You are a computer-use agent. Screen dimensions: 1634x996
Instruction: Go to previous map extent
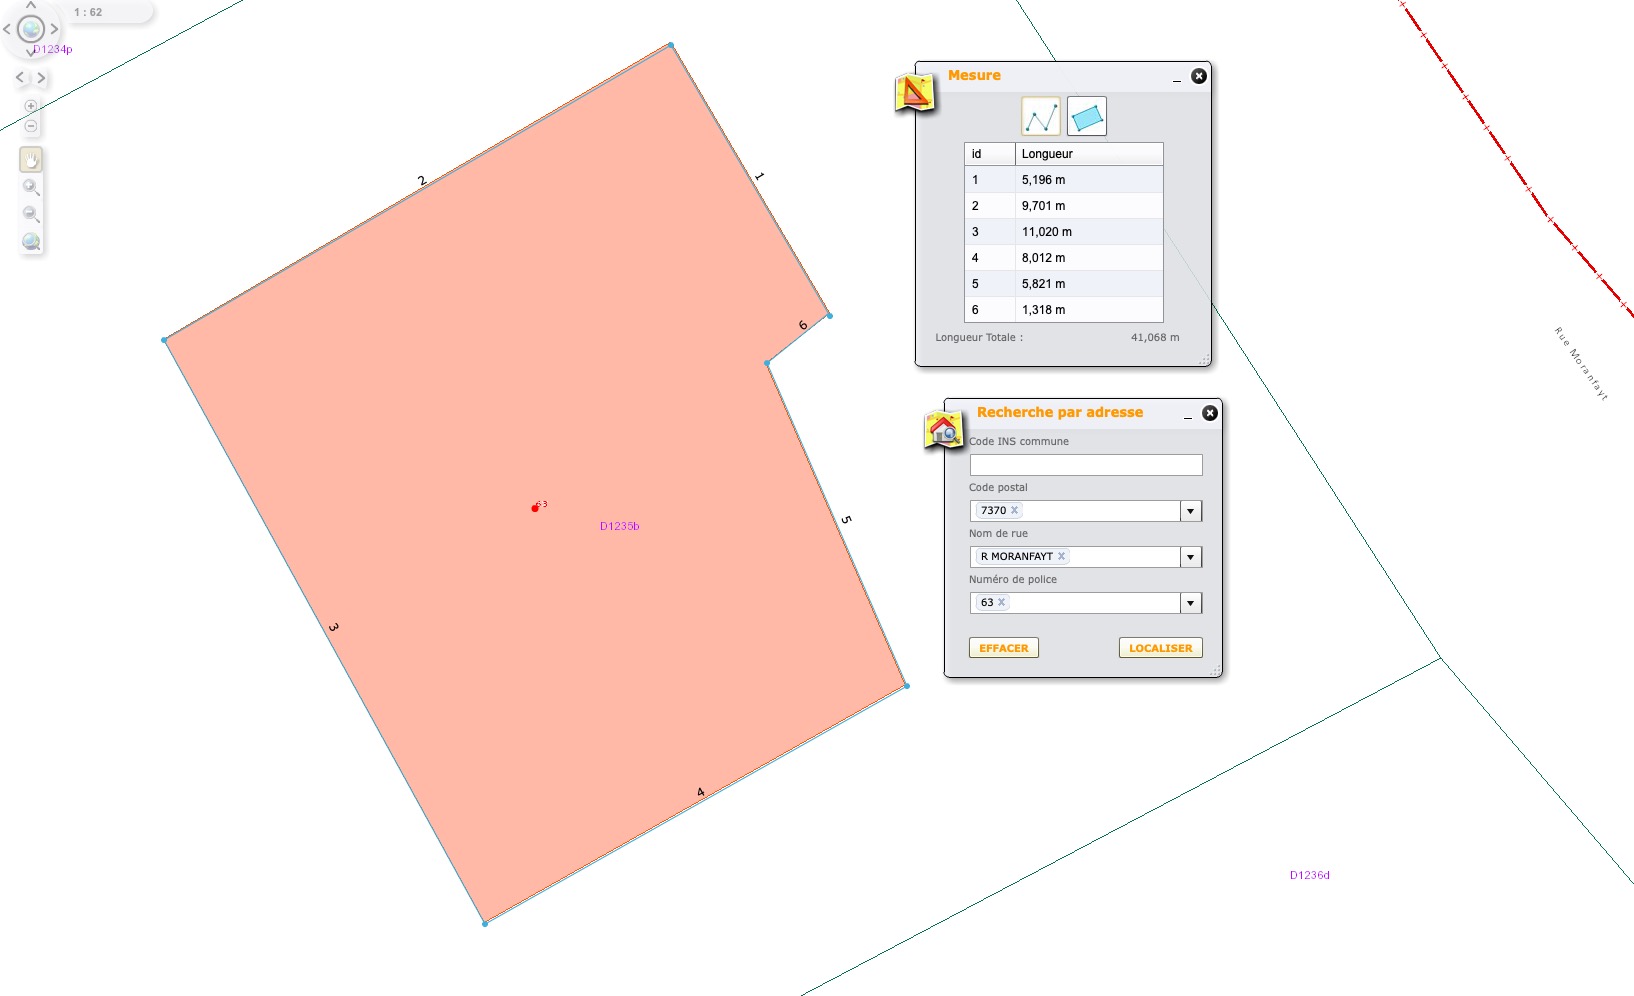pyautogui.click(x=20, y=77)
